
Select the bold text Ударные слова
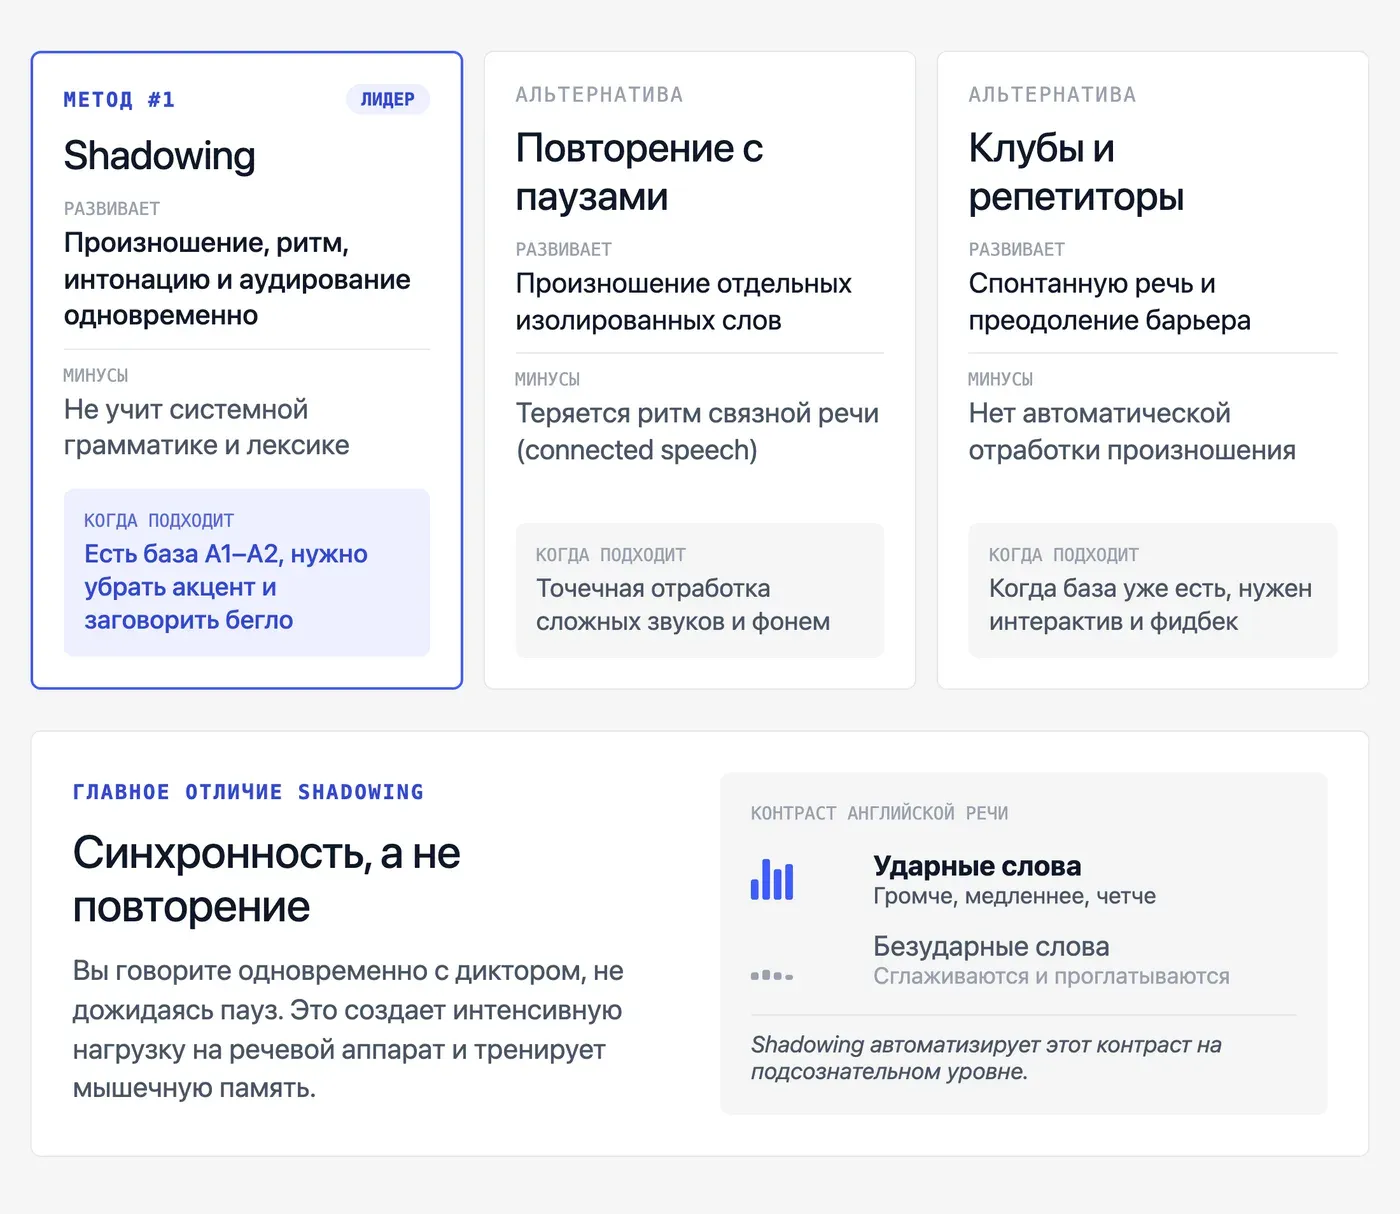[977, 866]
